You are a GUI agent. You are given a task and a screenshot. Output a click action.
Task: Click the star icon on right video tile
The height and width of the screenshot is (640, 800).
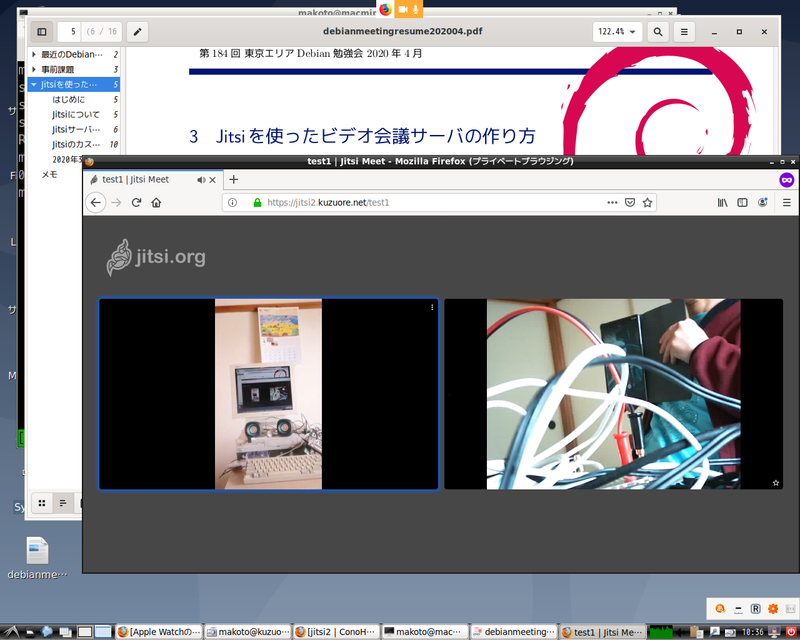click(776, 482)
